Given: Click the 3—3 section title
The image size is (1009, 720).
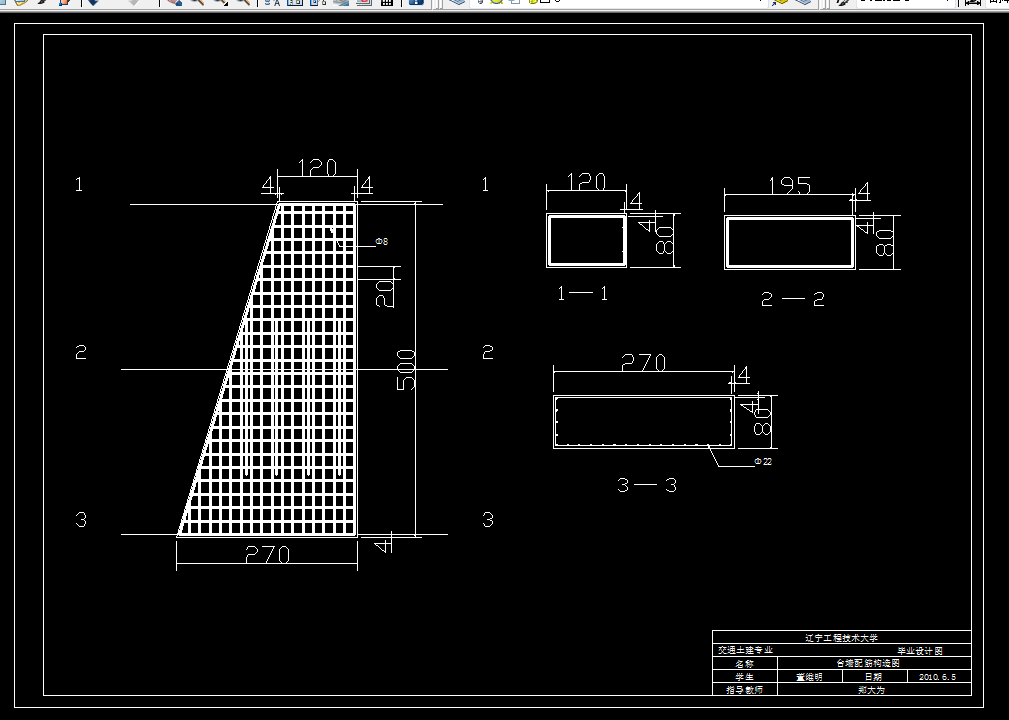Looking at the screenshot, I should (x=647, y=485).
